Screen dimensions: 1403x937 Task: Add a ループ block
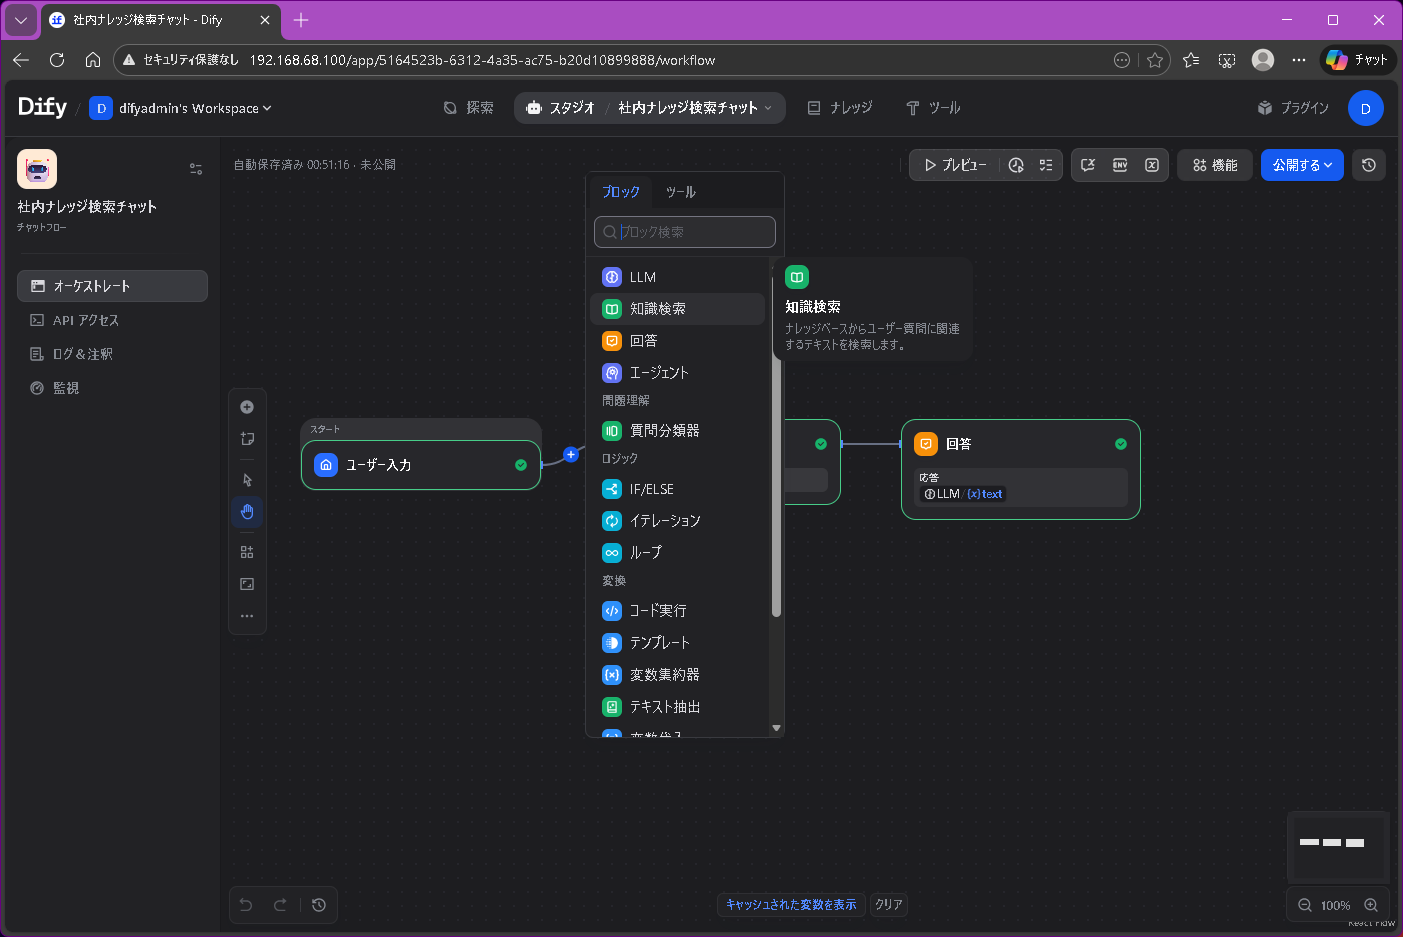pyautogui.click(x=677, y=553)
